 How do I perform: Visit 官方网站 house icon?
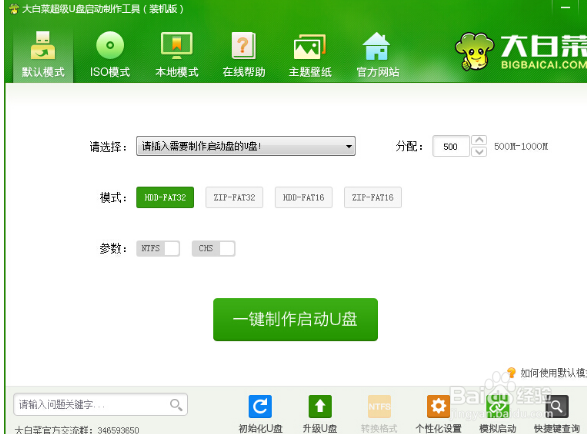(x=377, y=46)
